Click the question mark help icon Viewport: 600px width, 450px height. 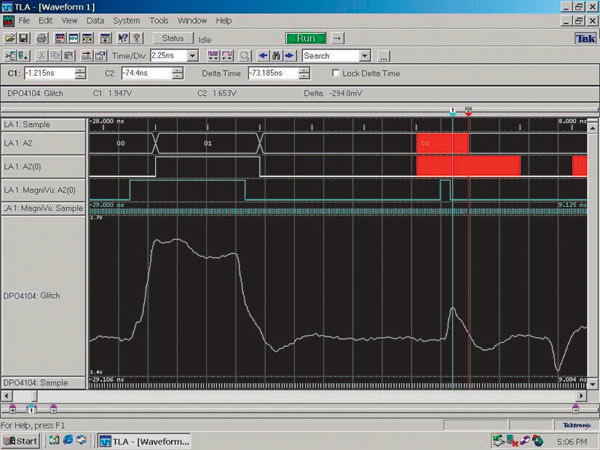pos(137,38)
